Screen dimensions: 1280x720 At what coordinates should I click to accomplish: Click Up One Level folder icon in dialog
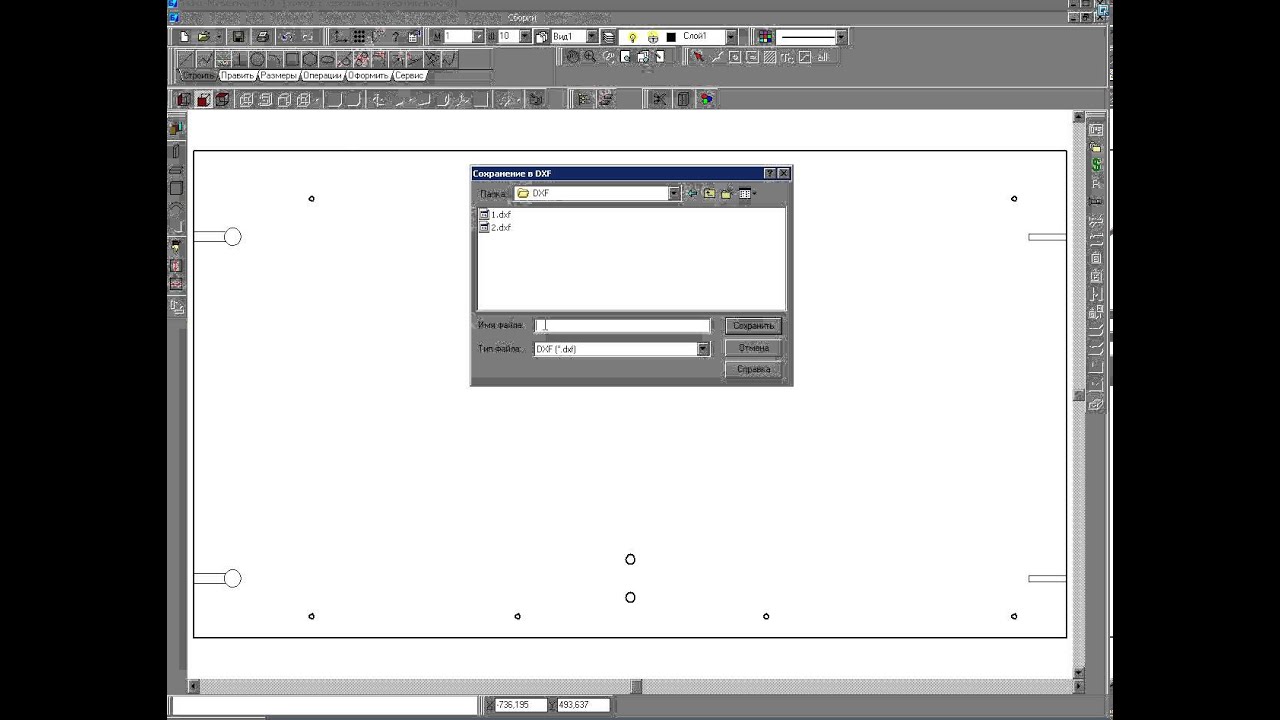pos(709,193)
